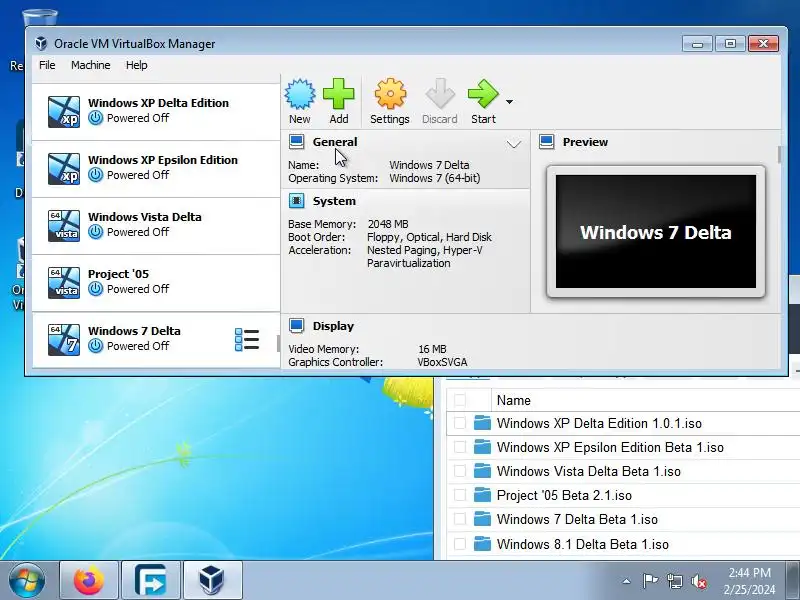
Task: Select the Windows XP Delta Edition VM icon
Action: tap(64, 111)
